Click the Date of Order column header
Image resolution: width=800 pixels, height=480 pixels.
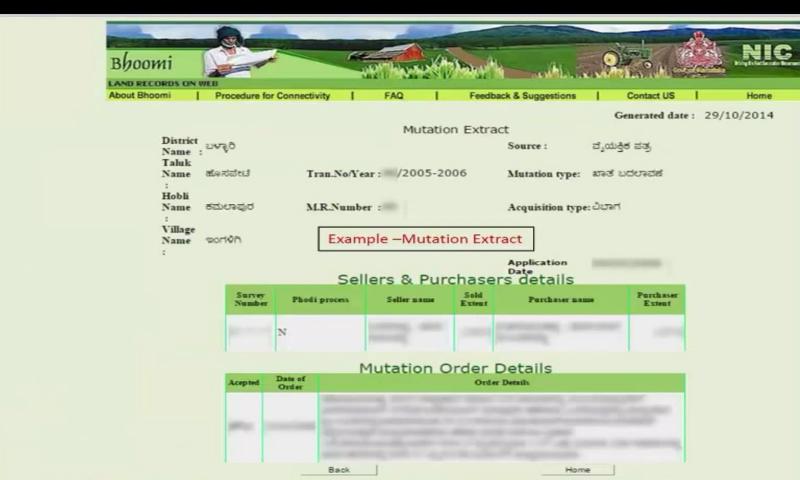(x=290, y=383)
